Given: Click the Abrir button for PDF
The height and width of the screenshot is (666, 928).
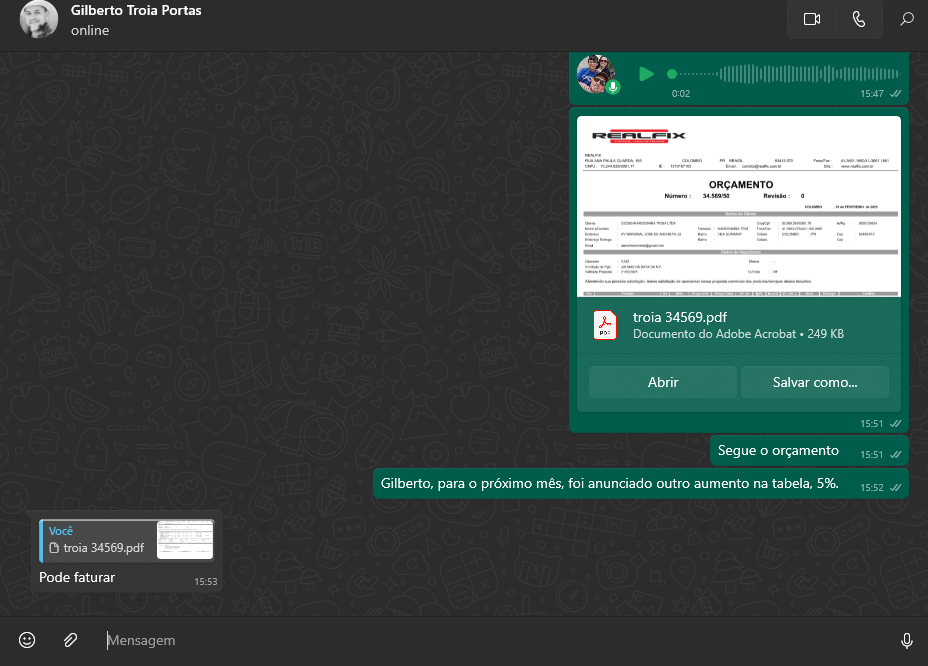Looking at the screenshot, I should [662, 382].
